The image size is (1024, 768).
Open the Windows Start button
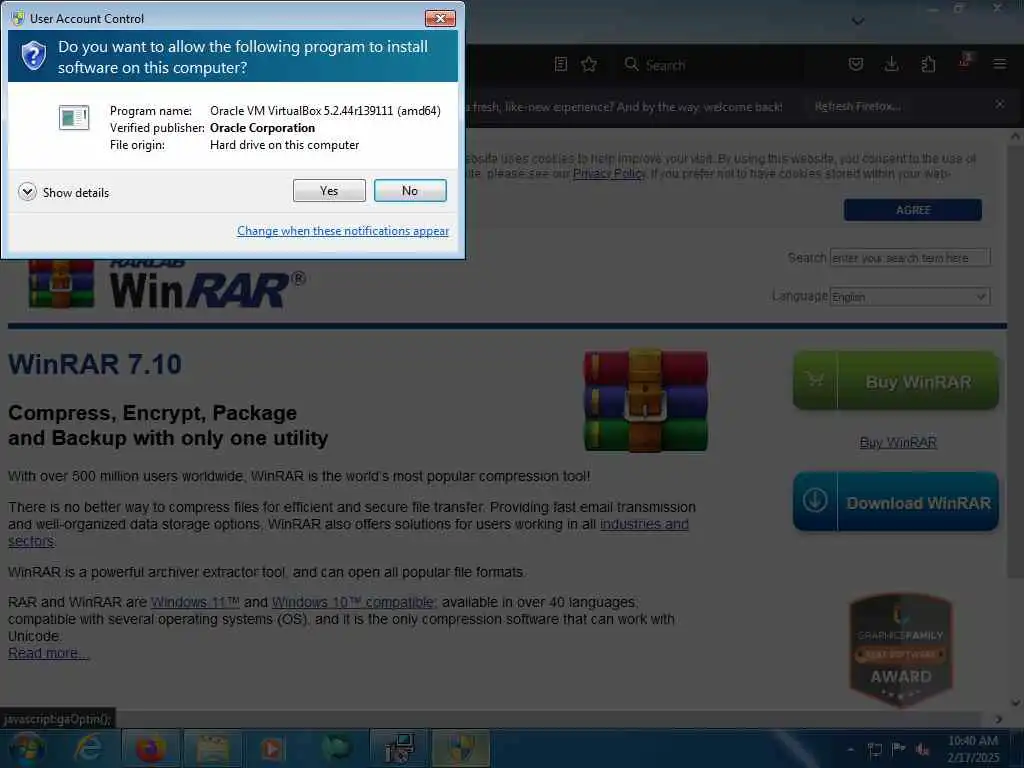coord(27,748)
